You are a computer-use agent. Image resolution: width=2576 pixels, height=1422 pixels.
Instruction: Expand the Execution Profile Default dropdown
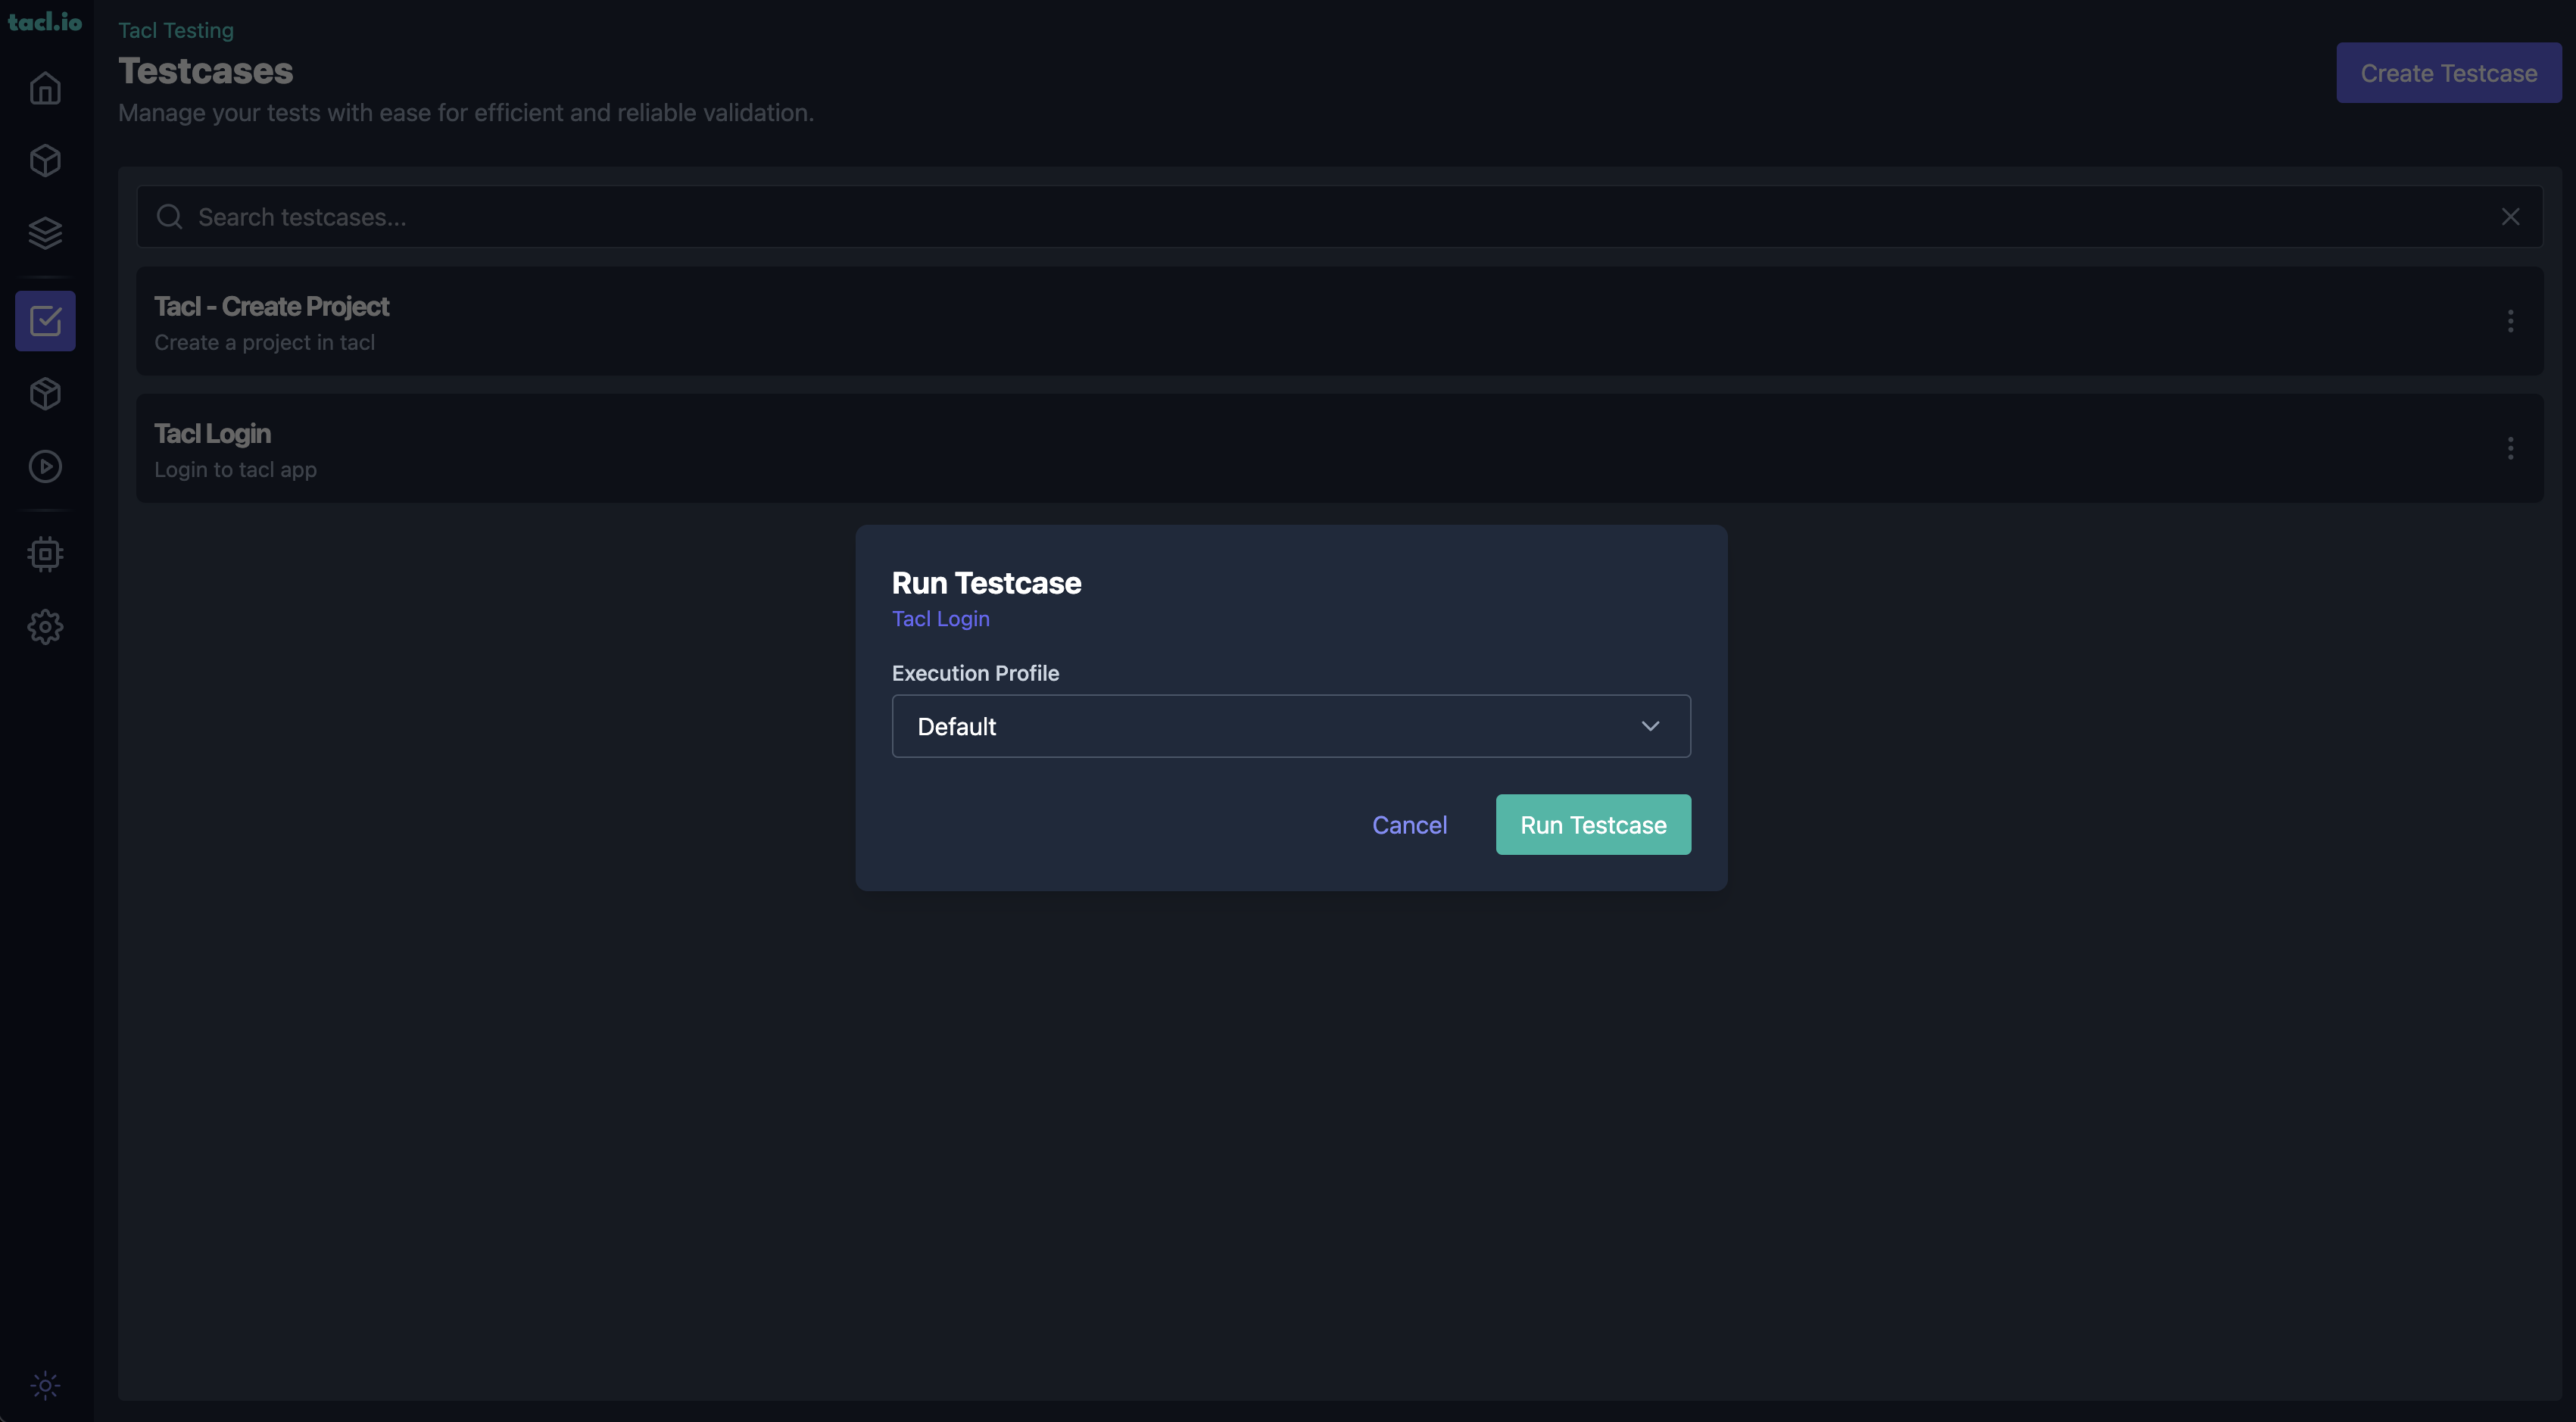click(x=1291, y=726)
